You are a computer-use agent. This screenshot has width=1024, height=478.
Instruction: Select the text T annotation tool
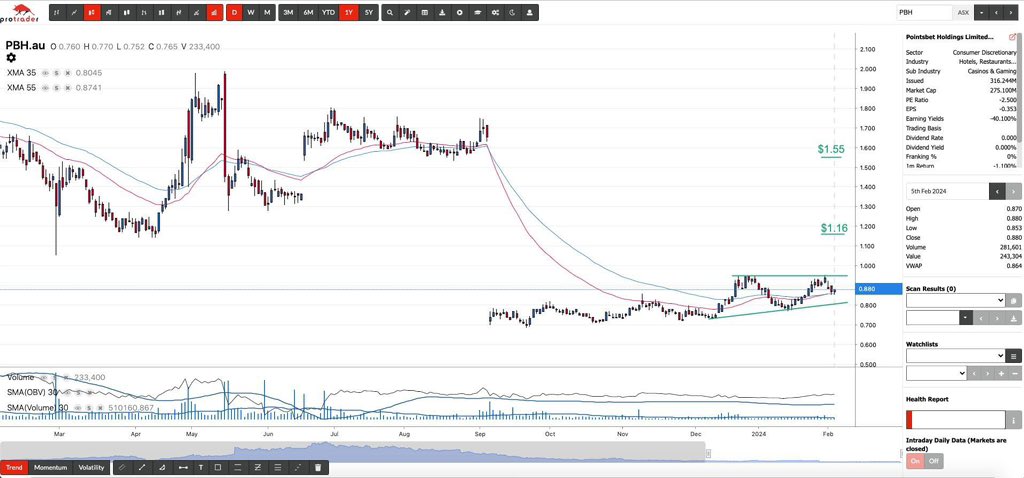tap(201, 468)
